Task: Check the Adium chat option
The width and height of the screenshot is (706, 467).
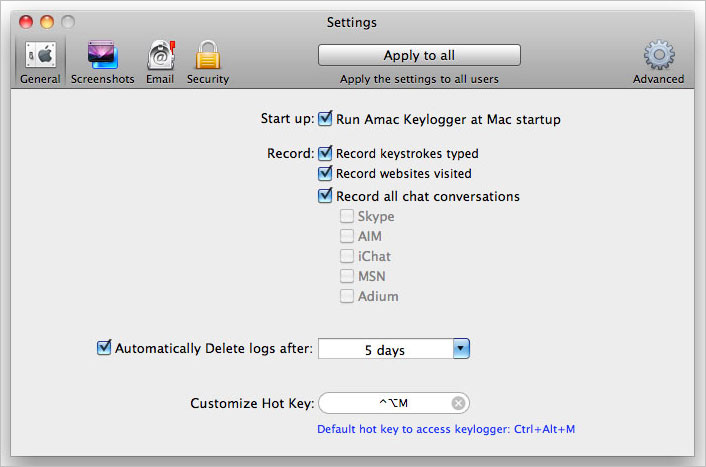Action: click(x=346, y=296)
